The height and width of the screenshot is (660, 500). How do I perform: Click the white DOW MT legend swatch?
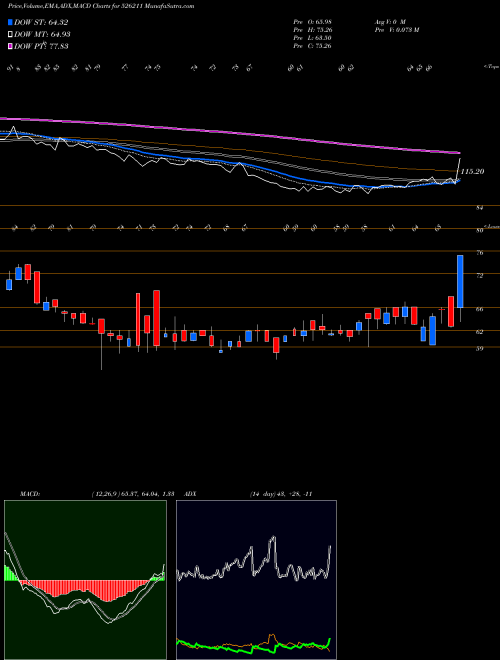[x=11, y=35]
